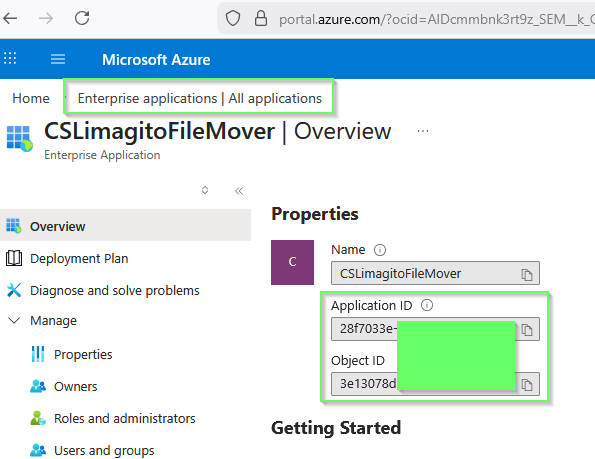Open the ellipsis more options menu

(423, 131)
